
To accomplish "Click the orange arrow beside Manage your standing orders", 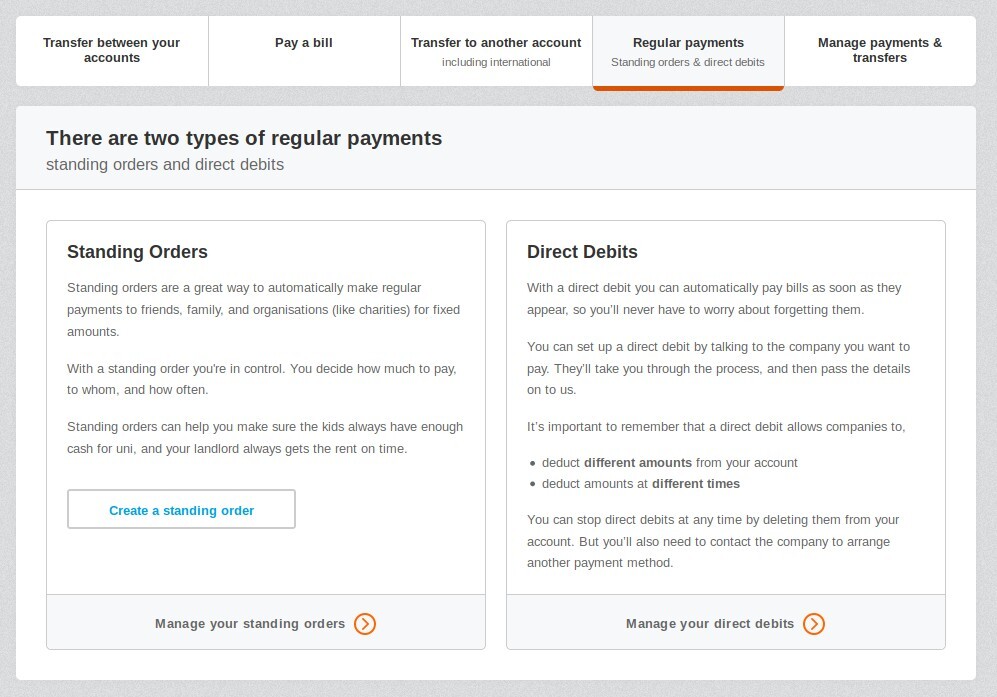I will click(x=365, y=624).
